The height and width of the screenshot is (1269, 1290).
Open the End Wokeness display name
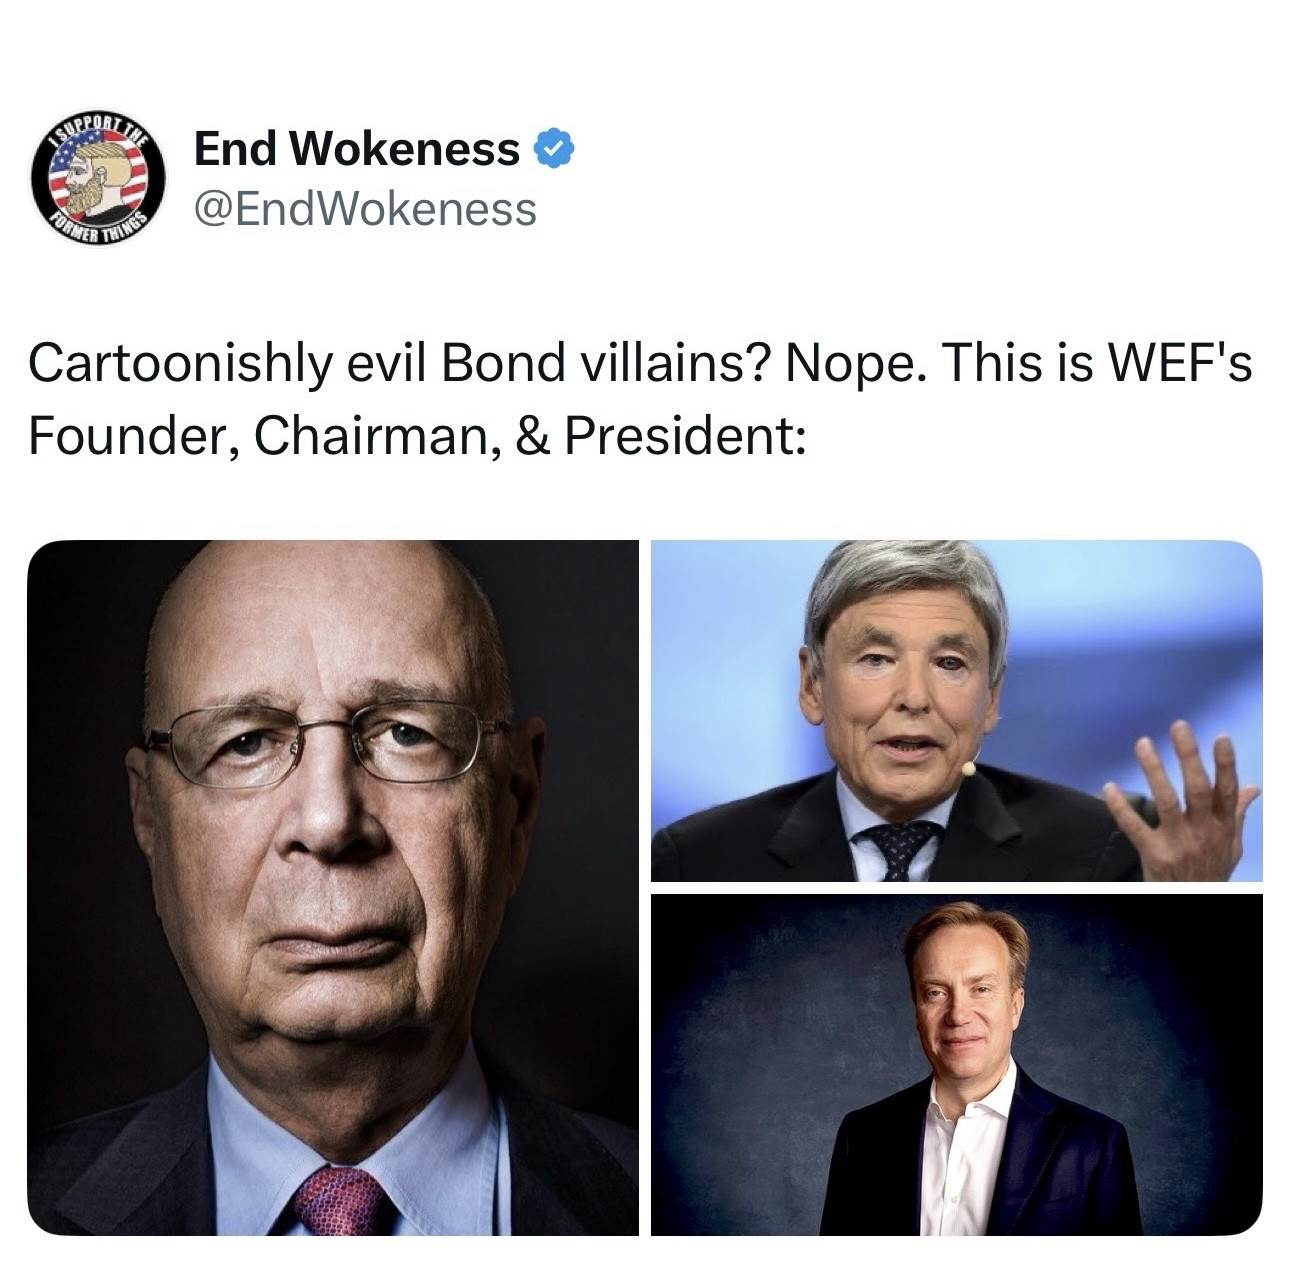(357, 150)
